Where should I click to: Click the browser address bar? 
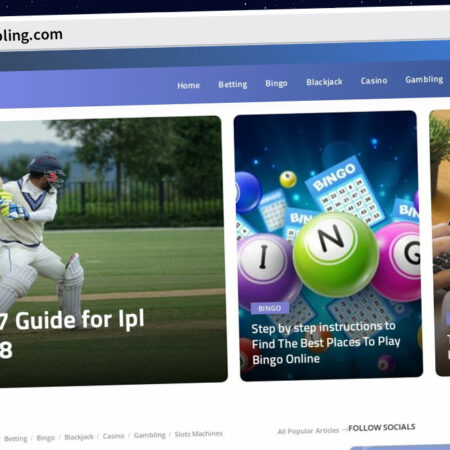[225, 32]
